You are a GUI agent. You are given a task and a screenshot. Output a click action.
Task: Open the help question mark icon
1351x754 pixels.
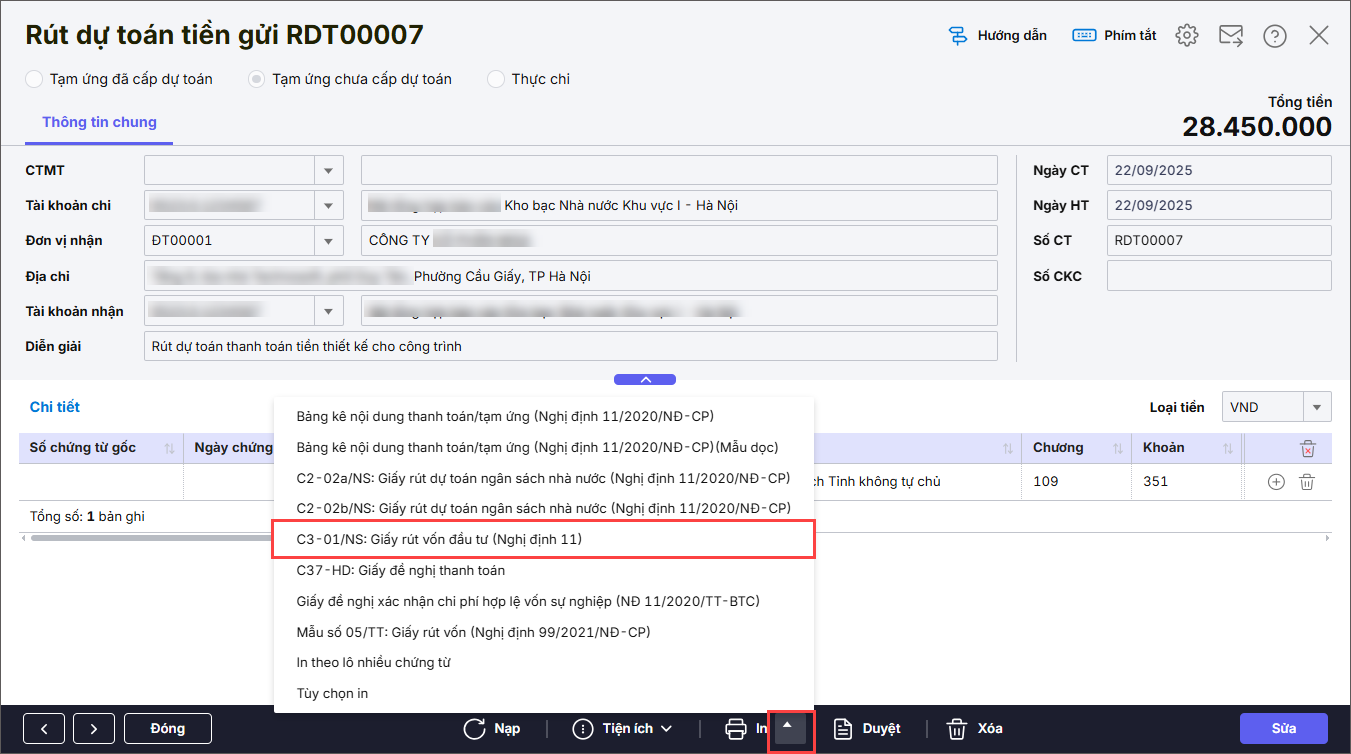coord(1275,36)
